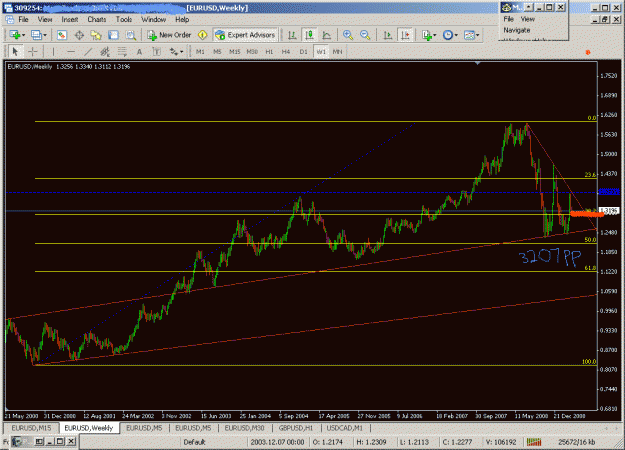This screenshot has height=450, width=625.
Task: Switch timeframe to M30
Action: pos(252,52)
